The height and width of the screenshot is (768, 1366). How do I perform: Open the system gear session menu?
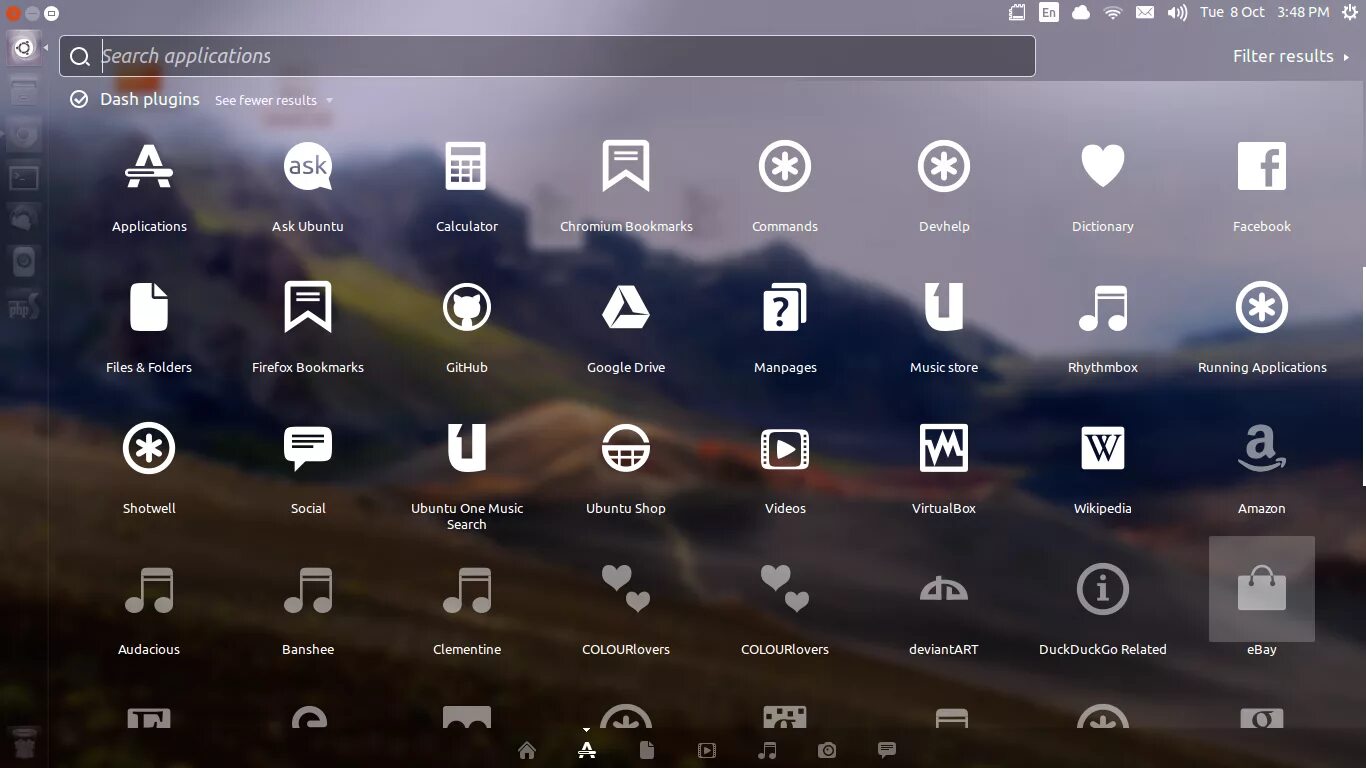[x=1350, y=12]
